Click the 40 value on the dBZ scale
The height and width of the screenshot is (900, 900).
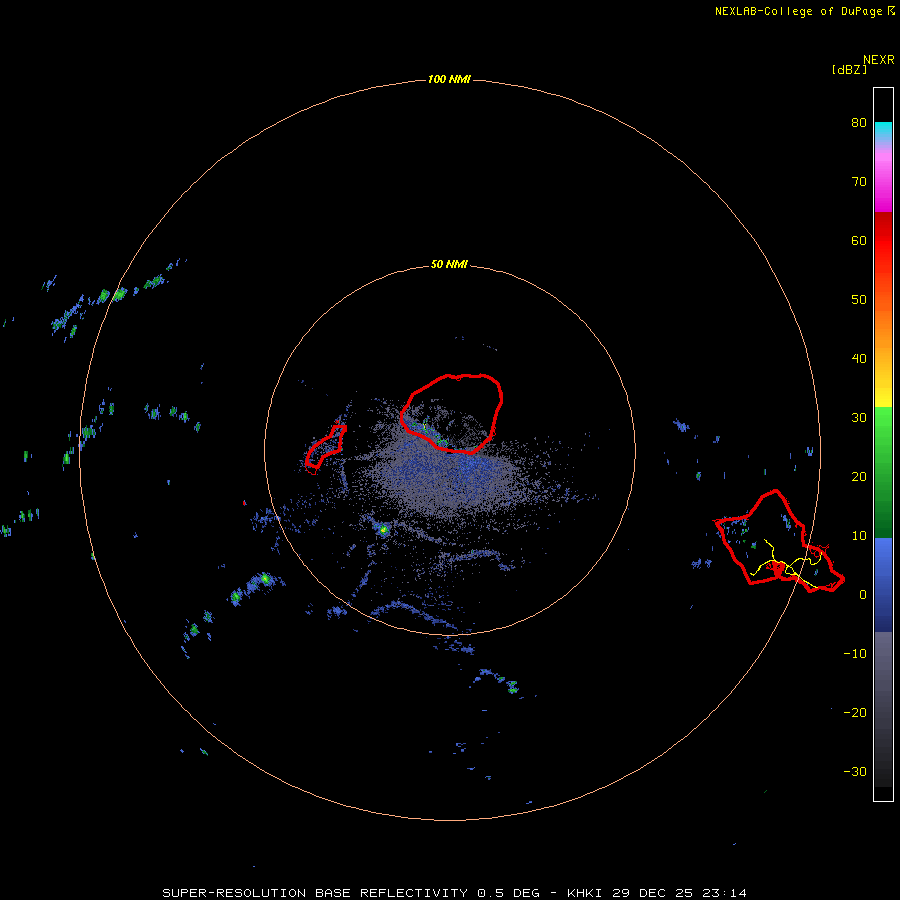859,359
